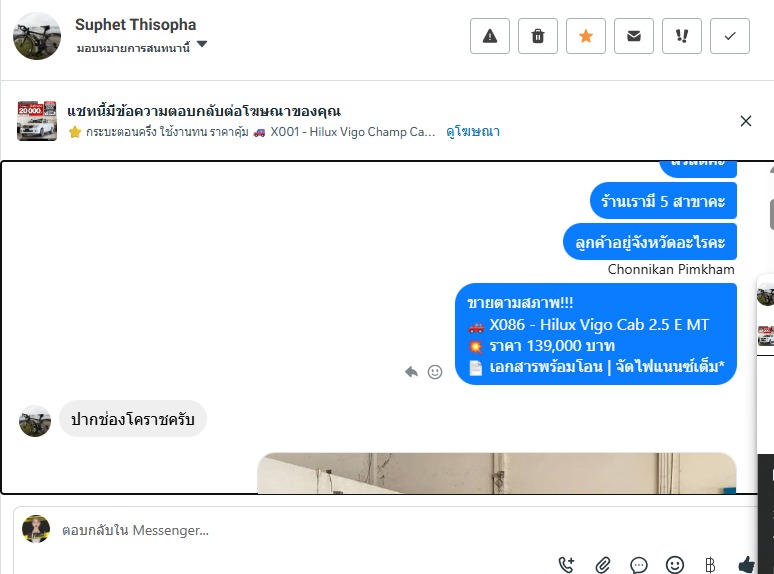React with emoji to the X086 message
This screenshot has width=774, height=574.
[435, 372]
